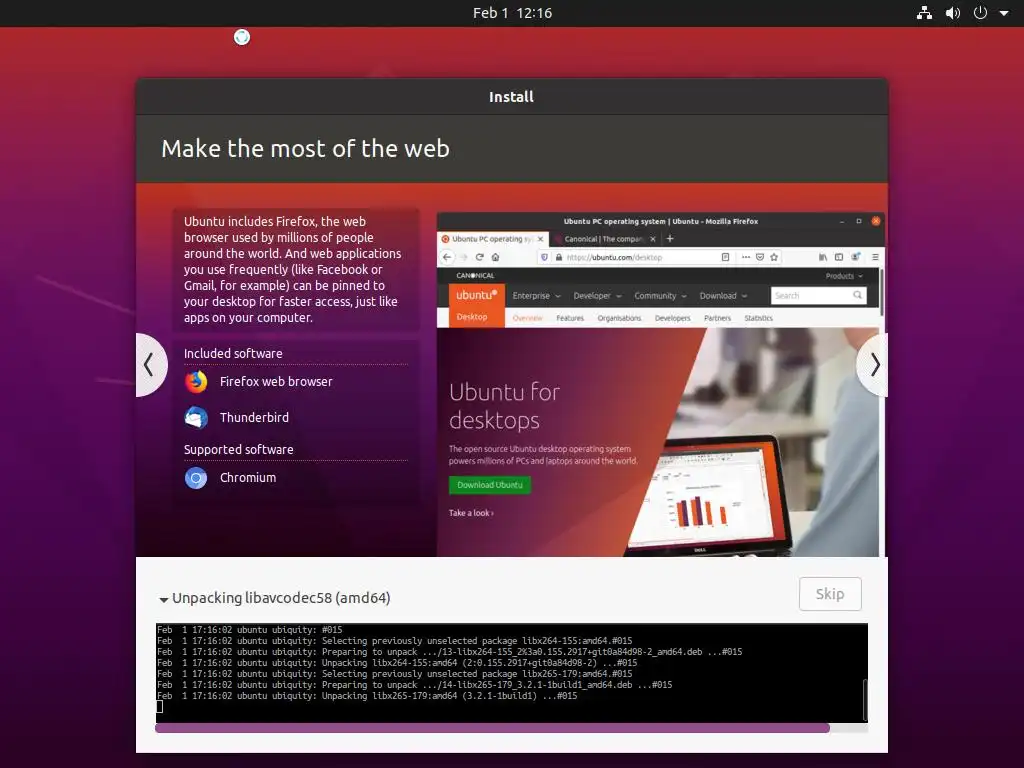Open the Download menu in Ubuntu website
The width and height of the screenshot is (1024, 768).
click(723, 296)
